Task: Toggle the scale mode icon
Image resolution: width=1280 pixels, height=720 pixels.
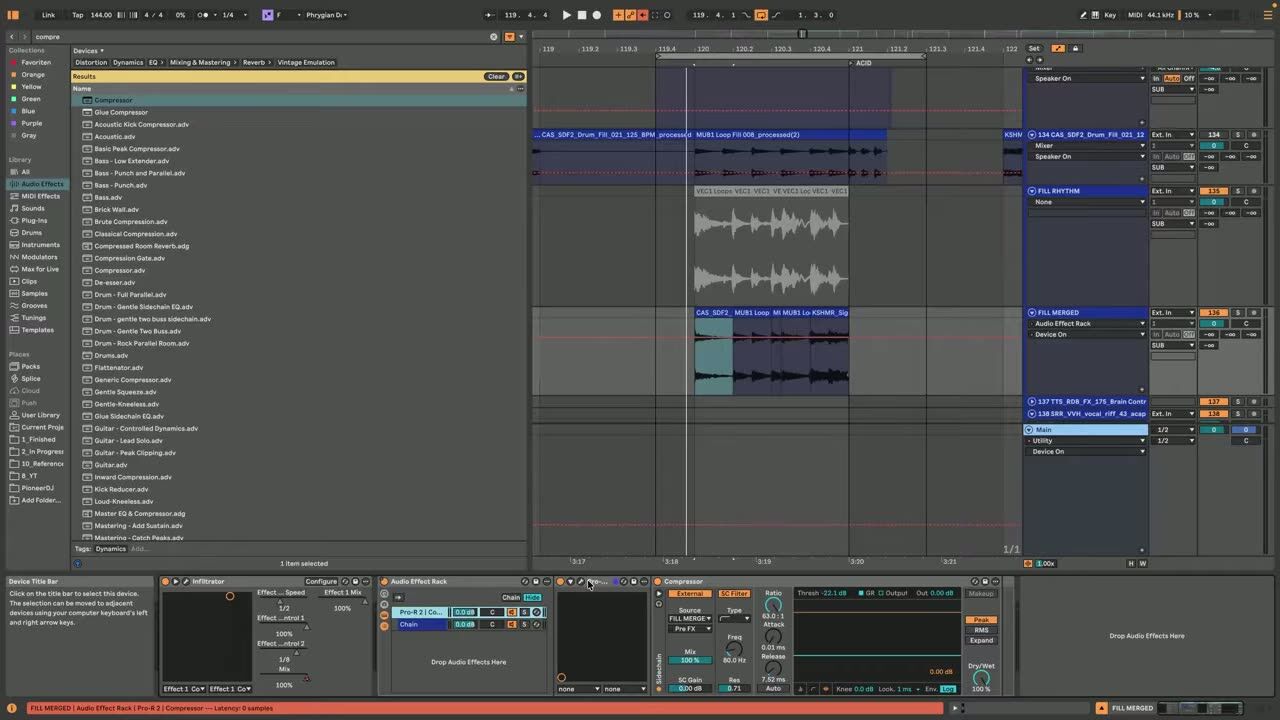Action: point(267,15)
